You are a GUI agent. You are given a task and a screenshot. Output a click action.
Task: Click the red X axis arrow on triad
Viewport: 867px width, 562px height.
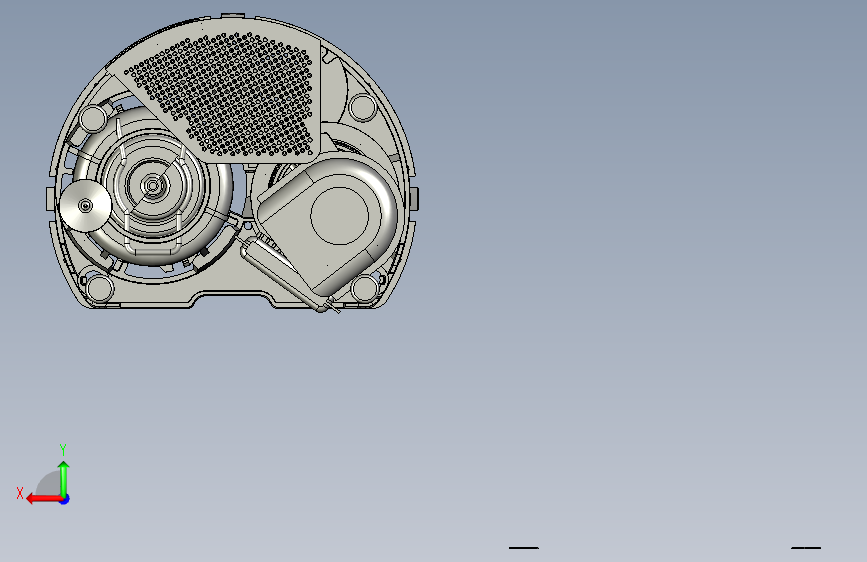click(43, 499)
